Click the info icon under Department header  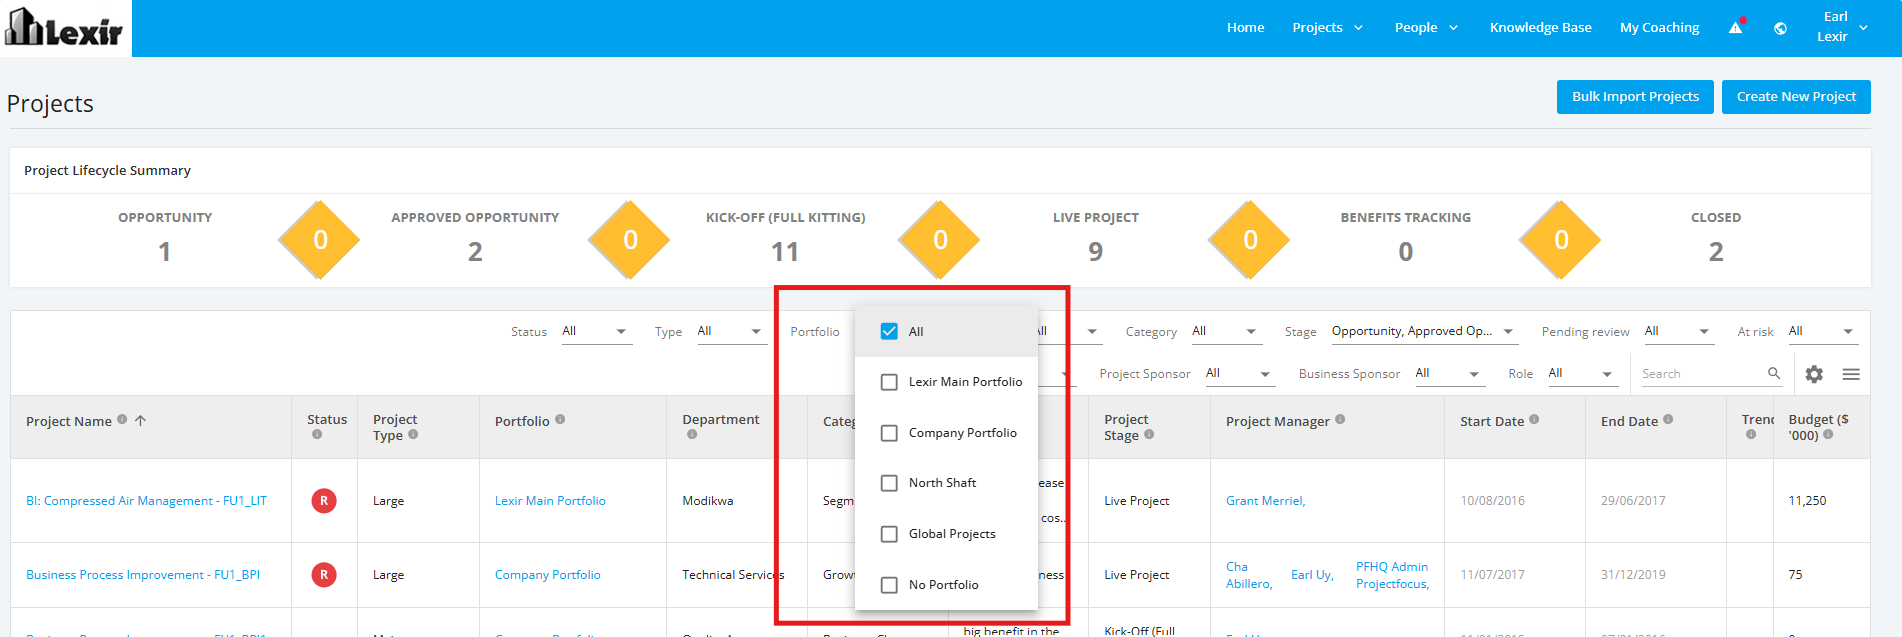pos(692,434)
